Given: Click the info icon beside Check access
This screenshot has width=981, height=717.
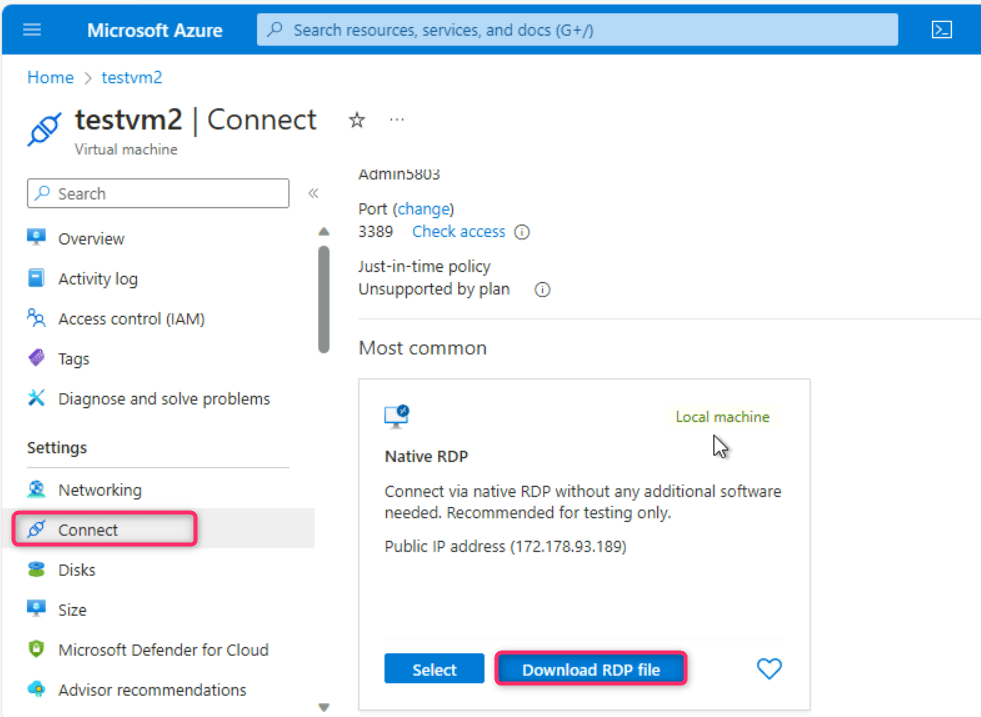Looking at the screenshot, I should (522, 232).
